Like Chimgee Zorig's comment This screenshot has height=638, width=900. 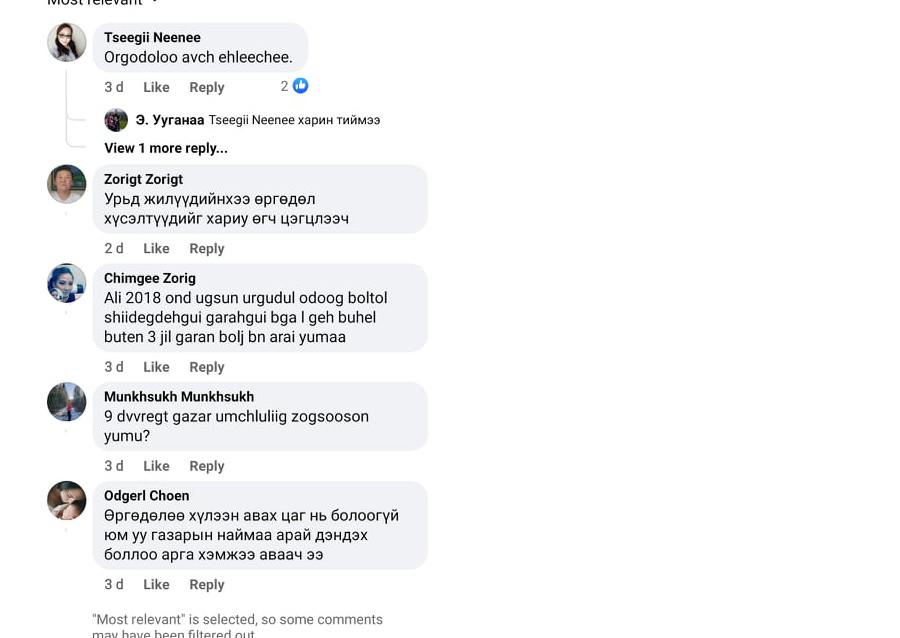coord(156,367)
